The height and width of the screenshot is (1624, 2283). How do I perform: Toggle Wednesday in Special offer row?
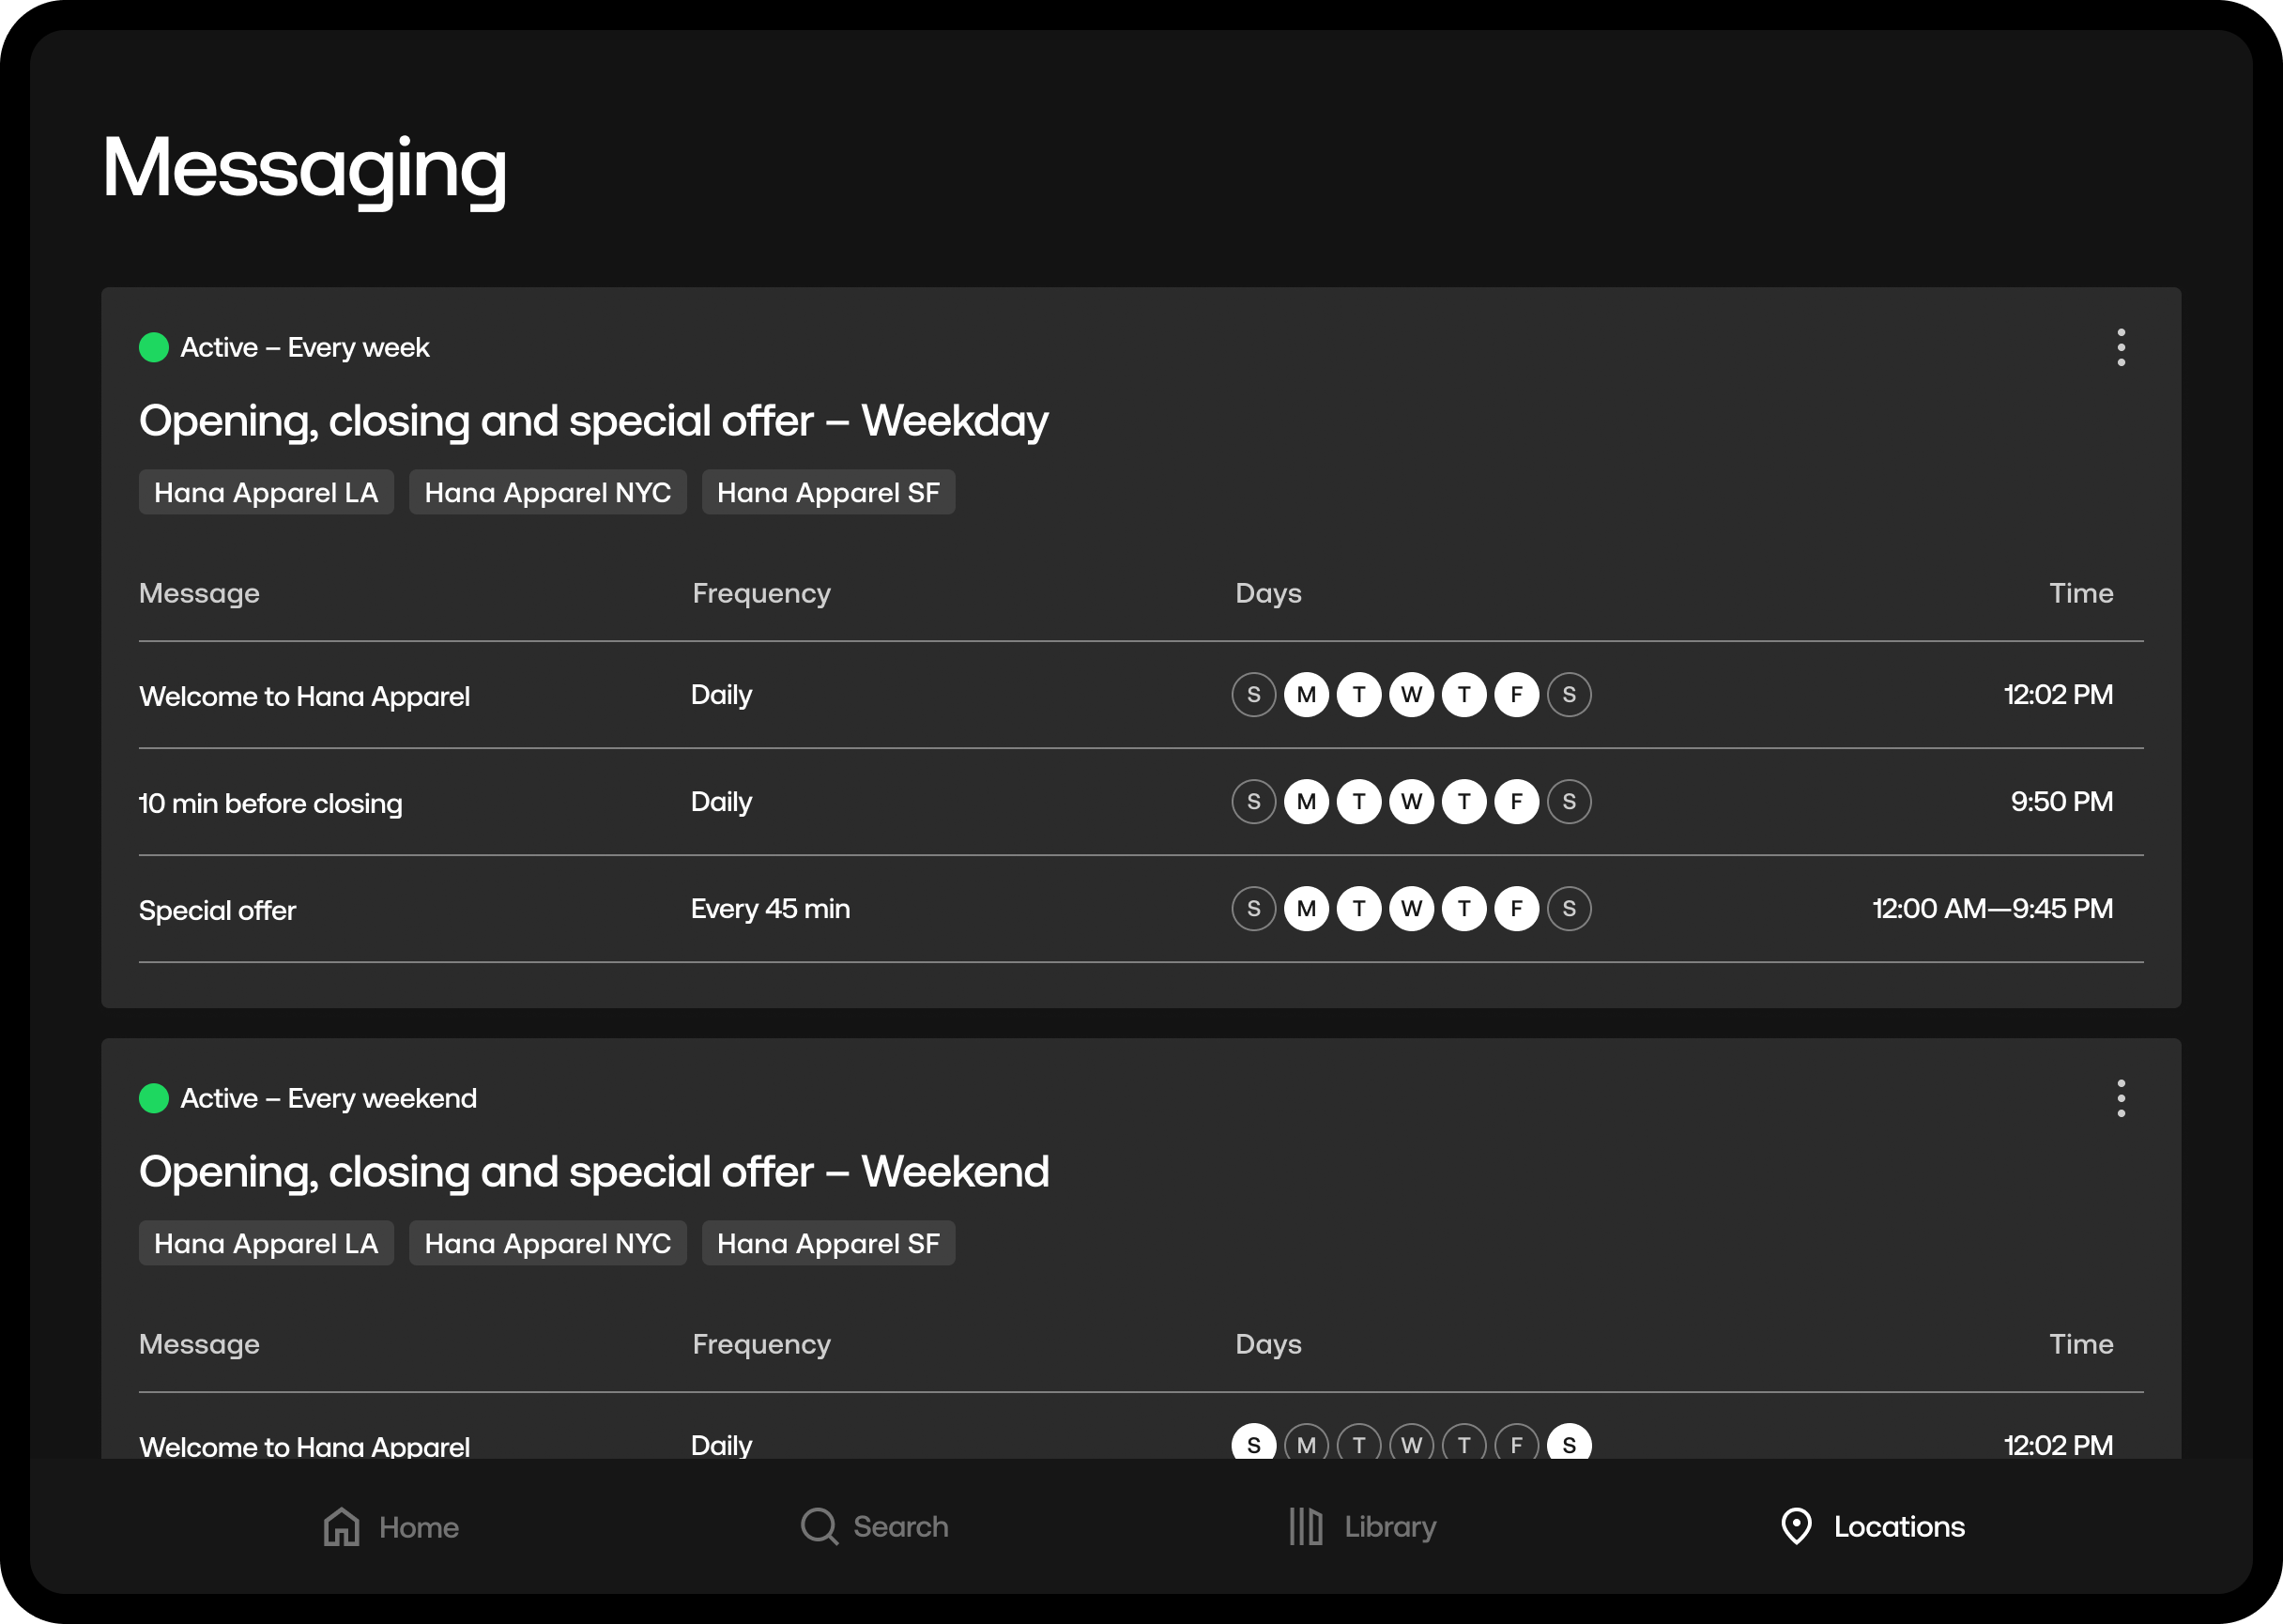[1411, 909]
